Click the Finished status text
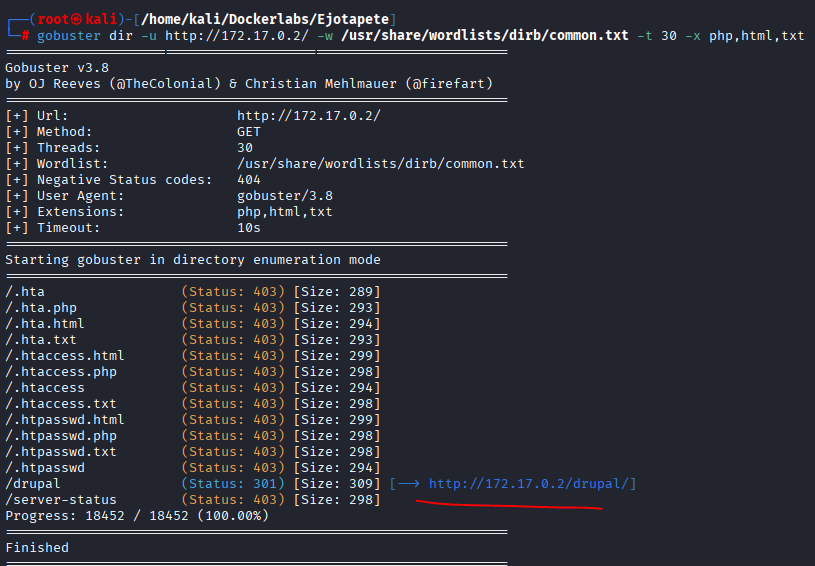The height and width of the screenshot is (566, 815). (37, 548)
